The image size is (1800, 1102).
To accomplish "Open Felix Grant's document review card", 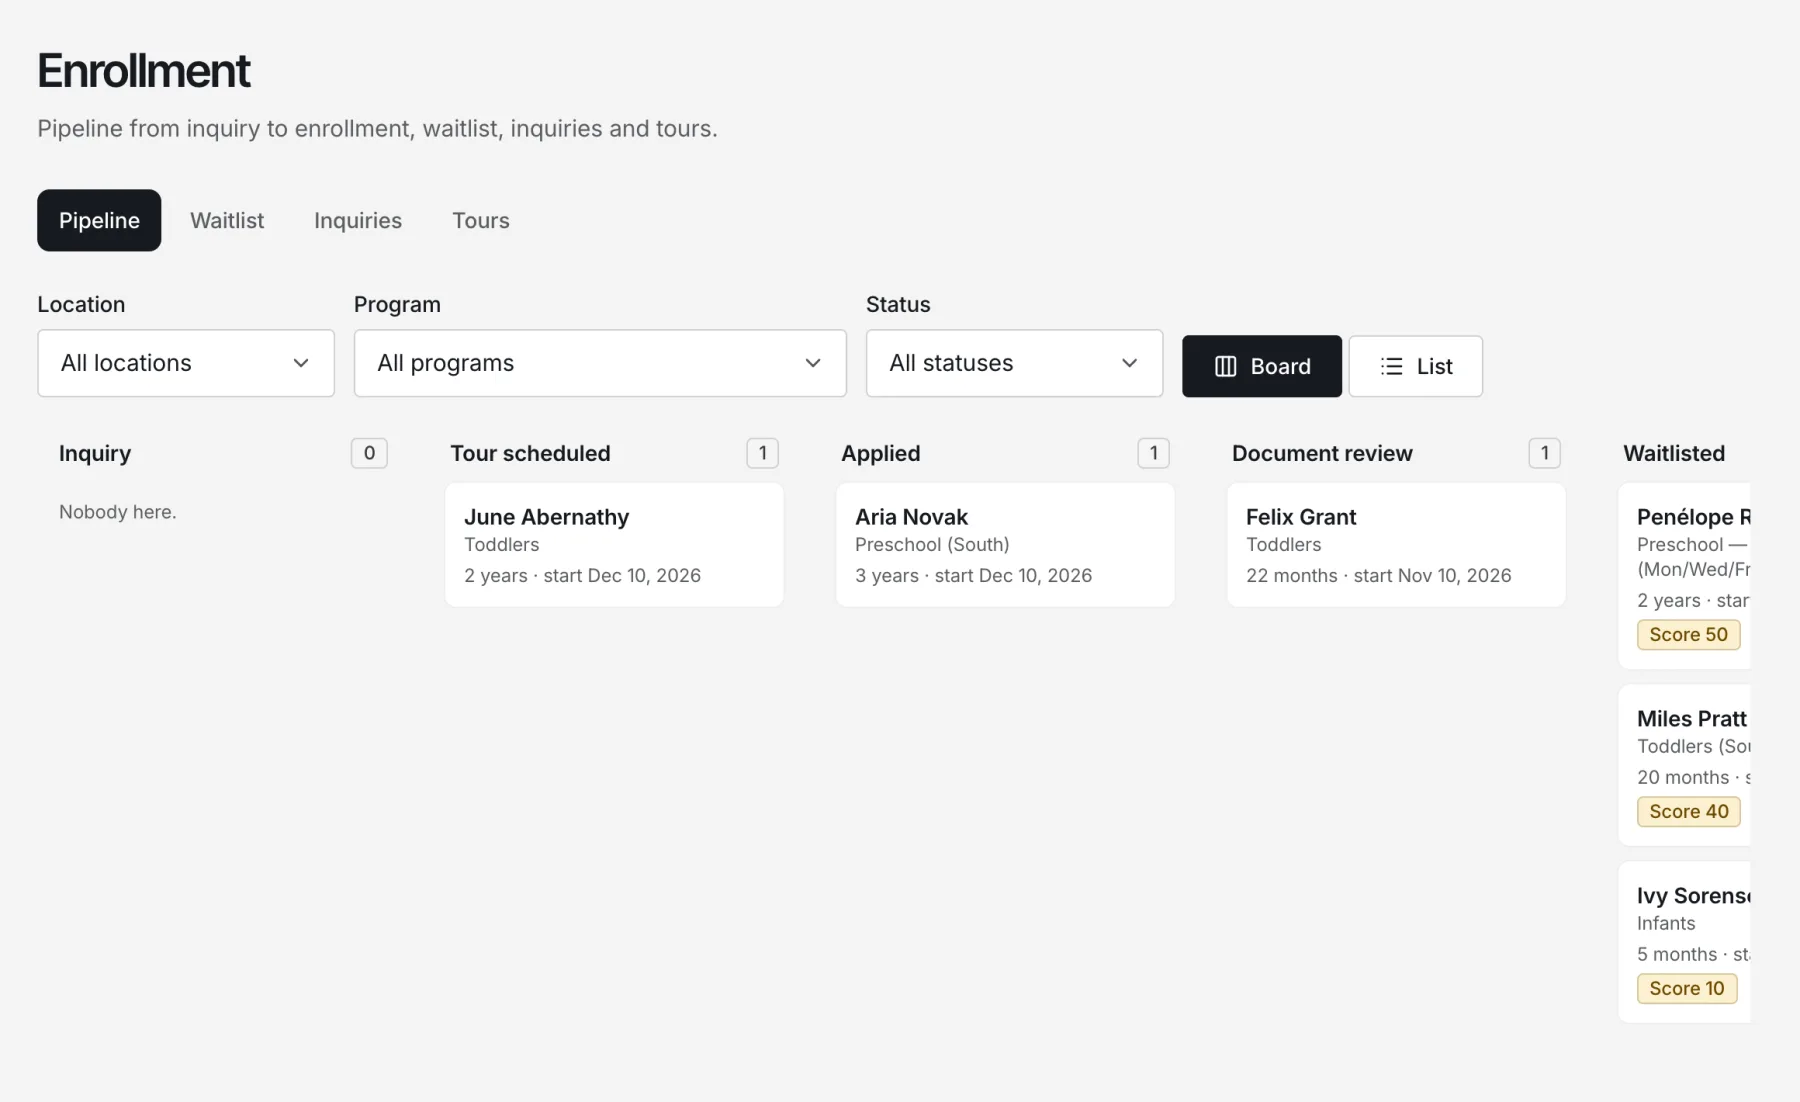I will [x=1396, y=545].
